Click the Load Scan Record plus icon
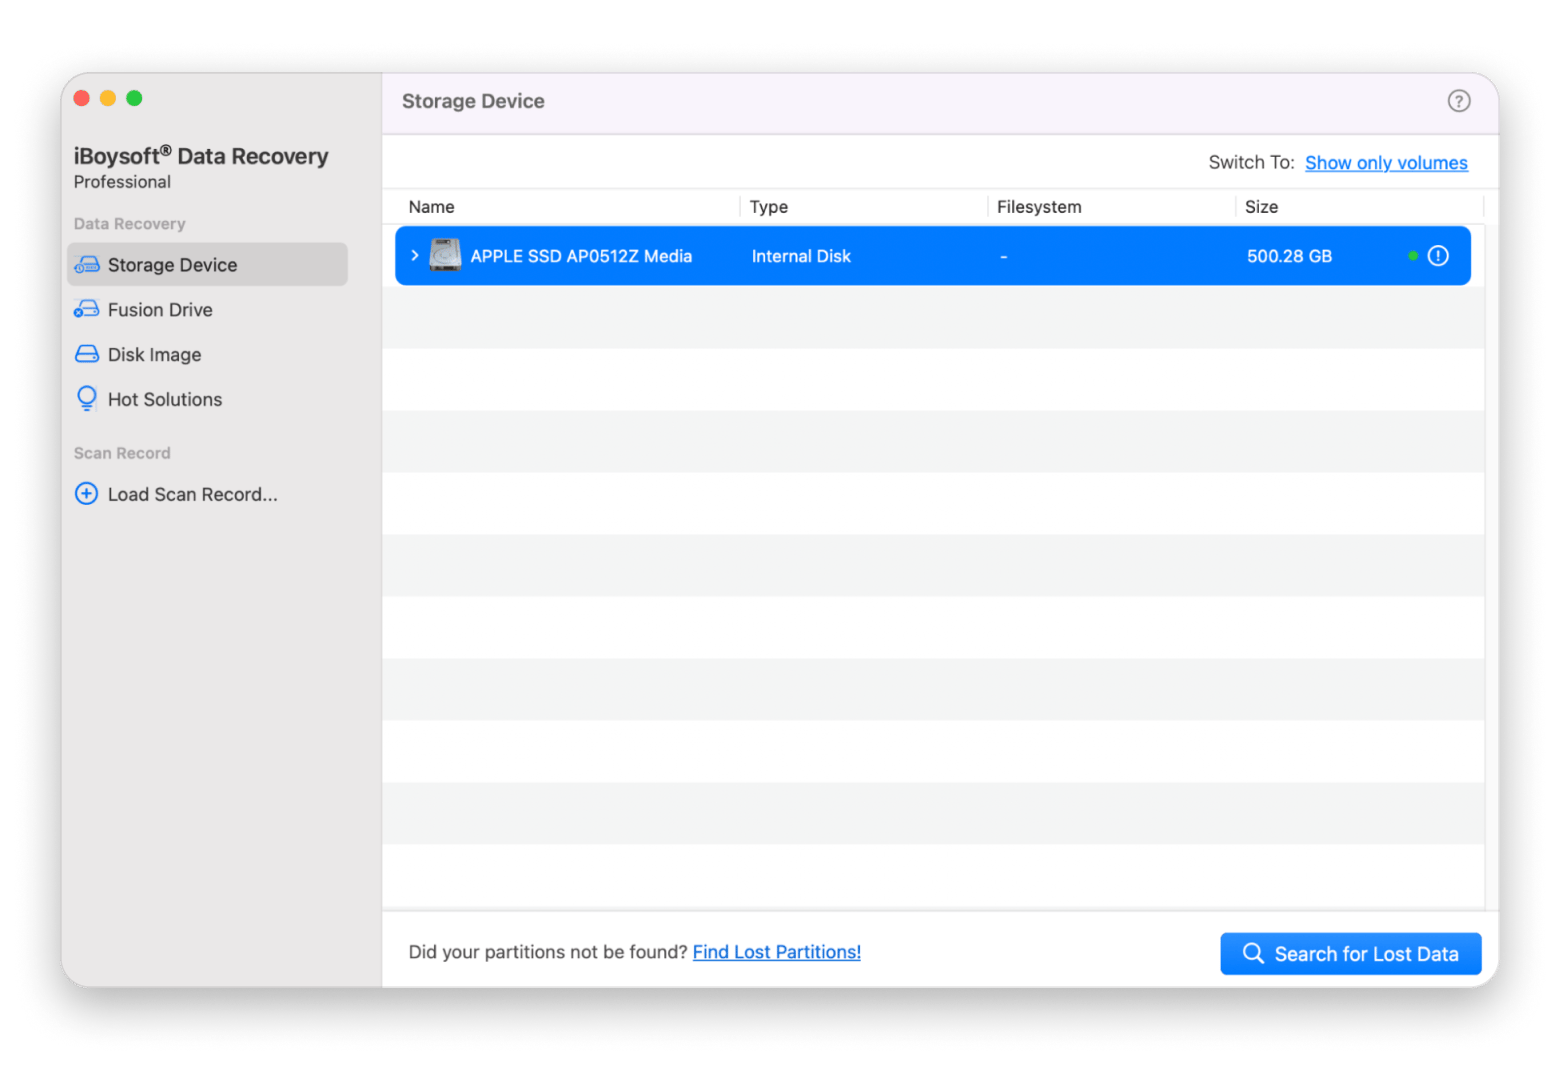 (87, 494)
